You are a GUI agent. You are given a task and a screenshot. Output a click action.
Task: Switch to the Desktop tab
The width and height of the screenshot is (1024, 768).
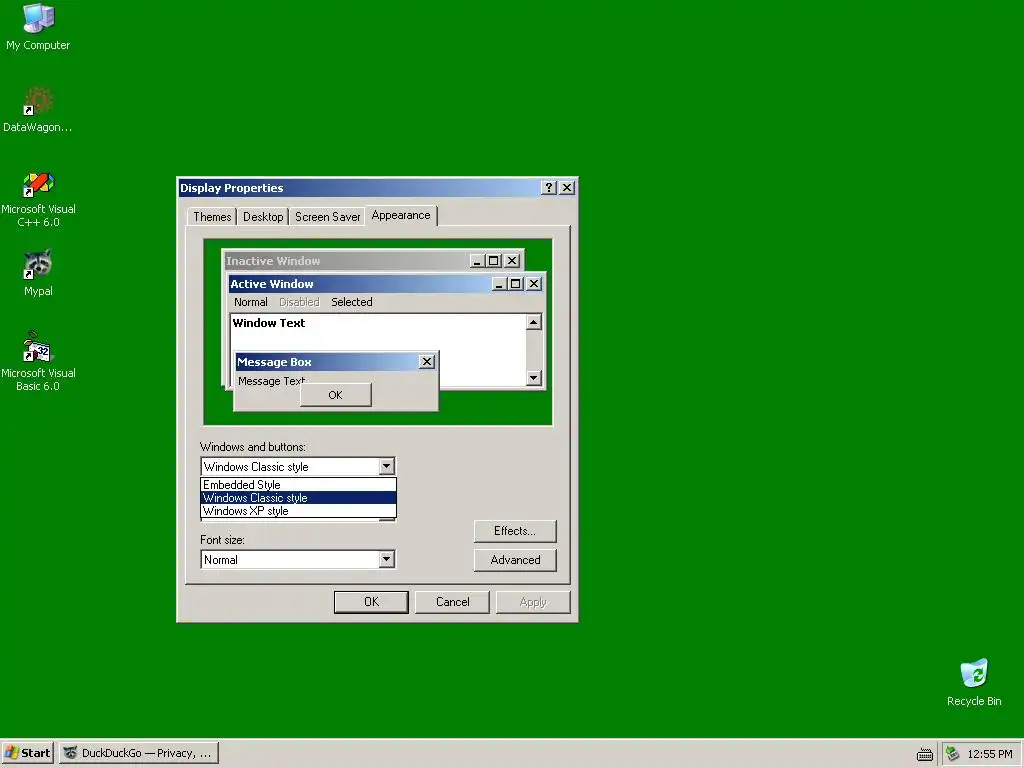(263, 217)
